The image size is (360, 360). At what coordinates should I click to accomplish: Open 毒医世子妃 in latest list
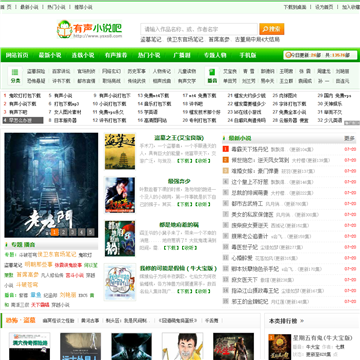point(245,247)
